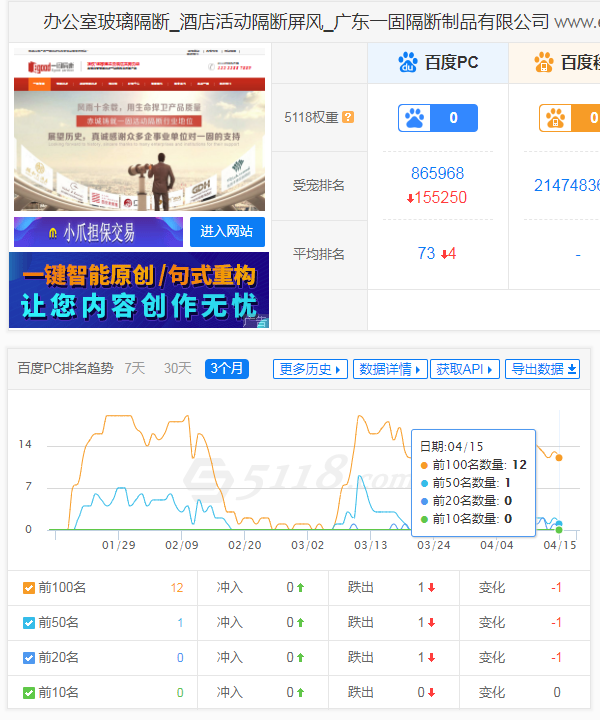Click the 百度PC排名趋势 panel title
Viewport: 600px width, 720px height.
(66, 368)
